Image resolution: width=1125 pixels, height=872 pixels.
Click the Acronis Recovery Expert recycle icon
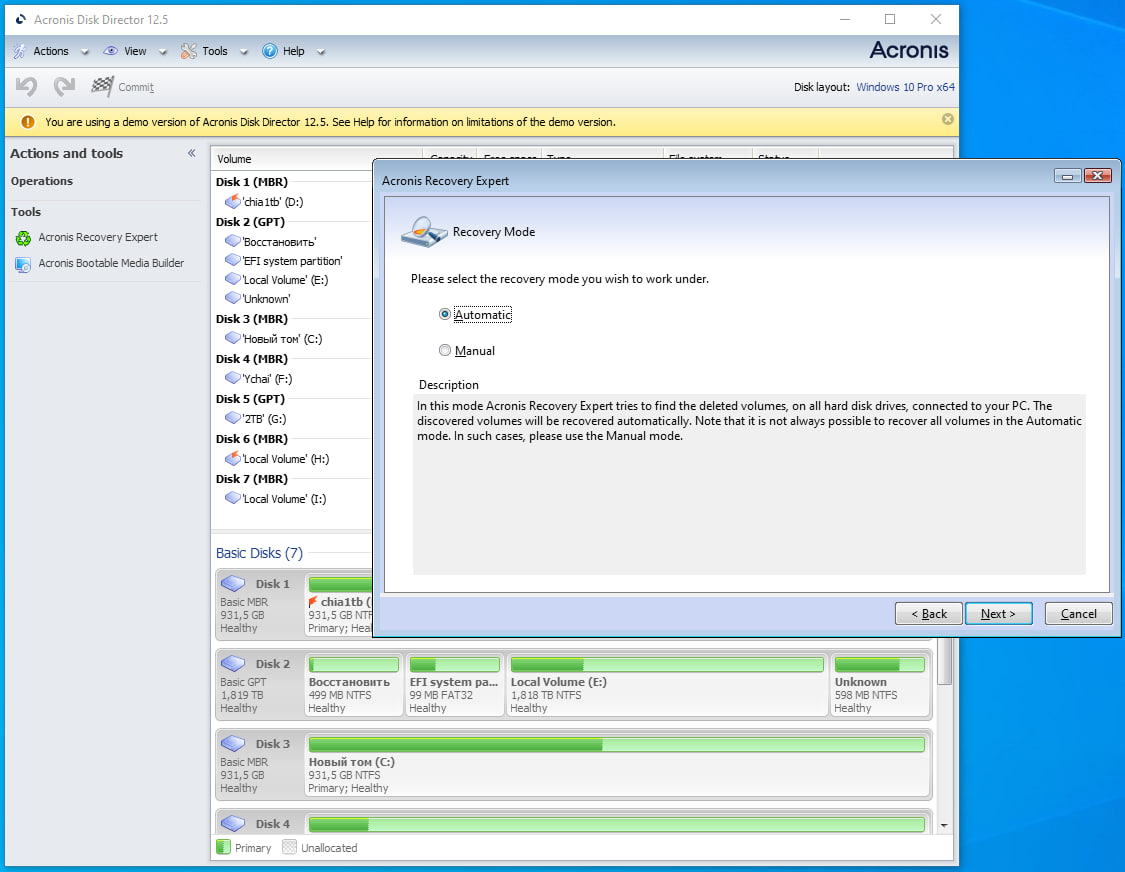click(23, 238)
